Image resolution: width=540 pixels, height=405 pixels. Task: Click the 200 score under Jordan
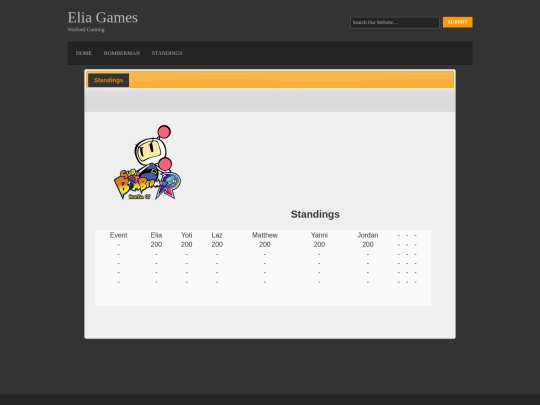(368, 245)
